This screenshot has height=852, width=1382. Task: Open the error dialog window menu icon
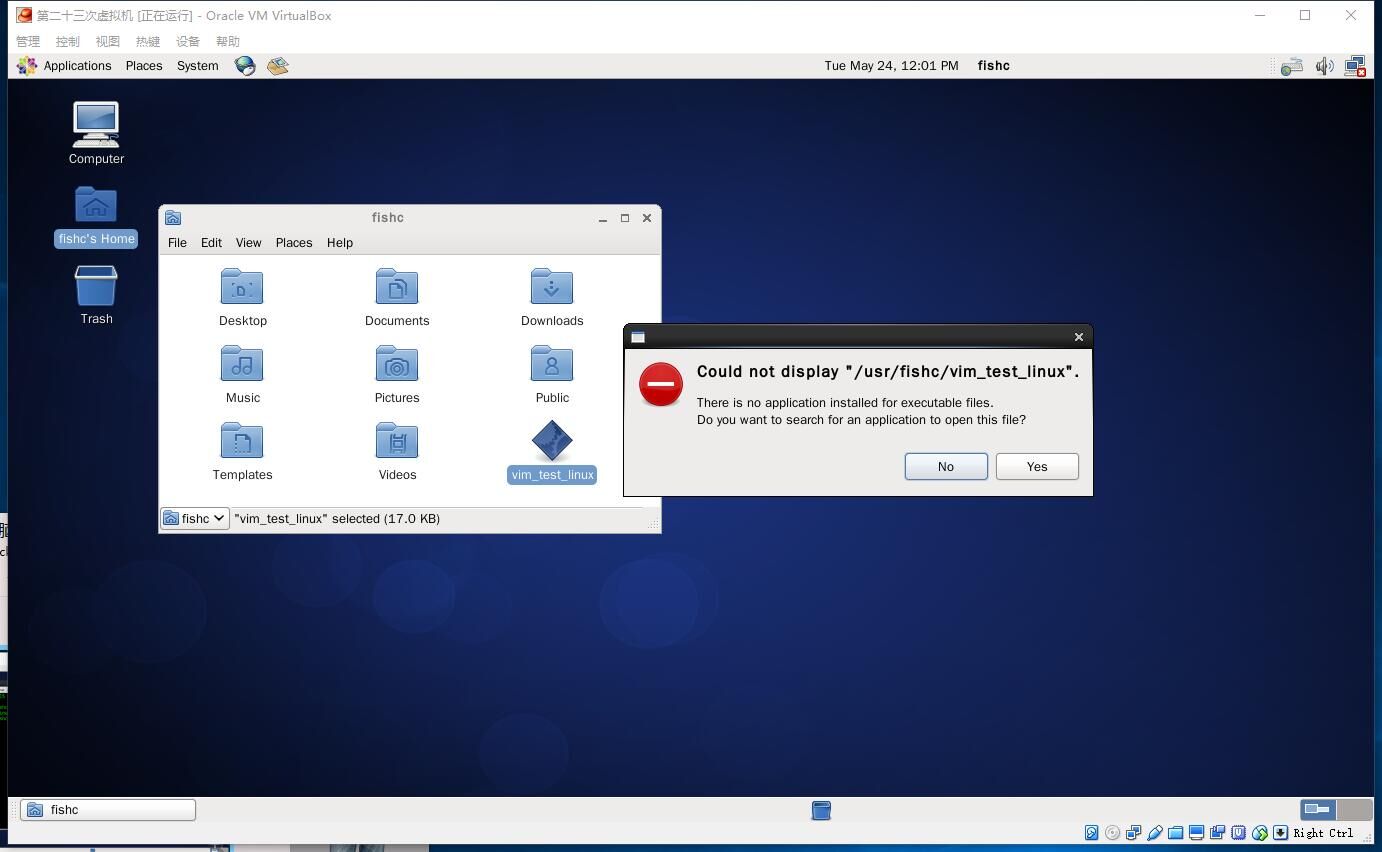(x=638, y=337)
